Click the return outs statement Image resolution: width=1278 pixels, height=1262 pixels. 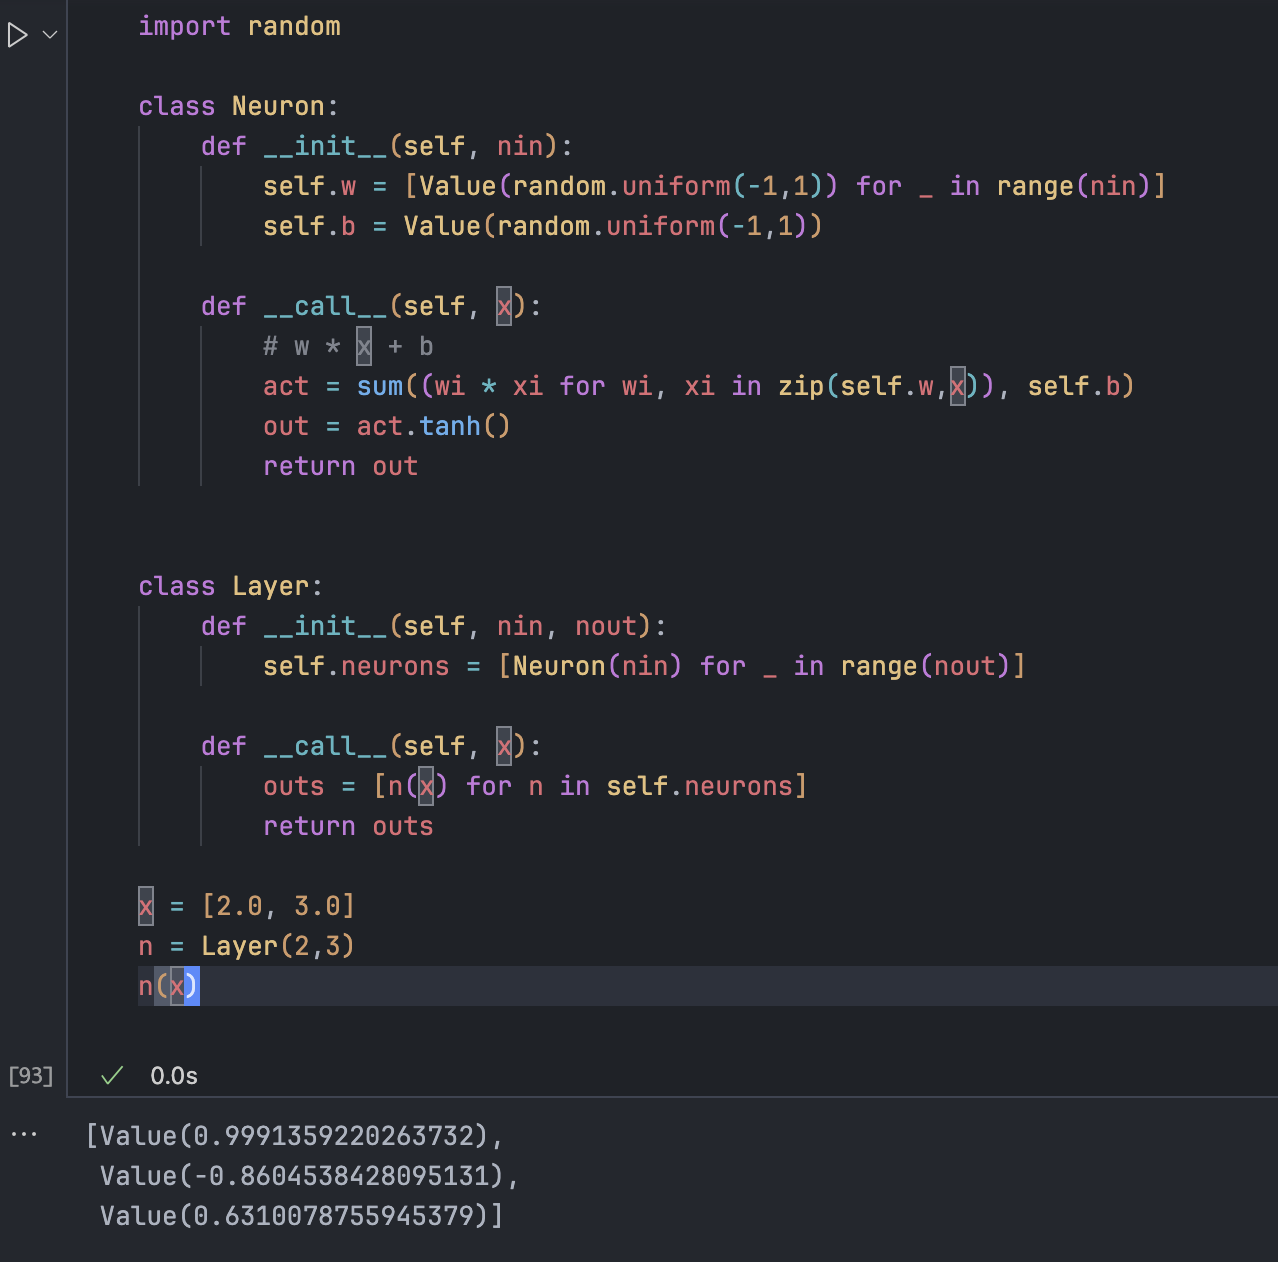[x=348, y=826]
